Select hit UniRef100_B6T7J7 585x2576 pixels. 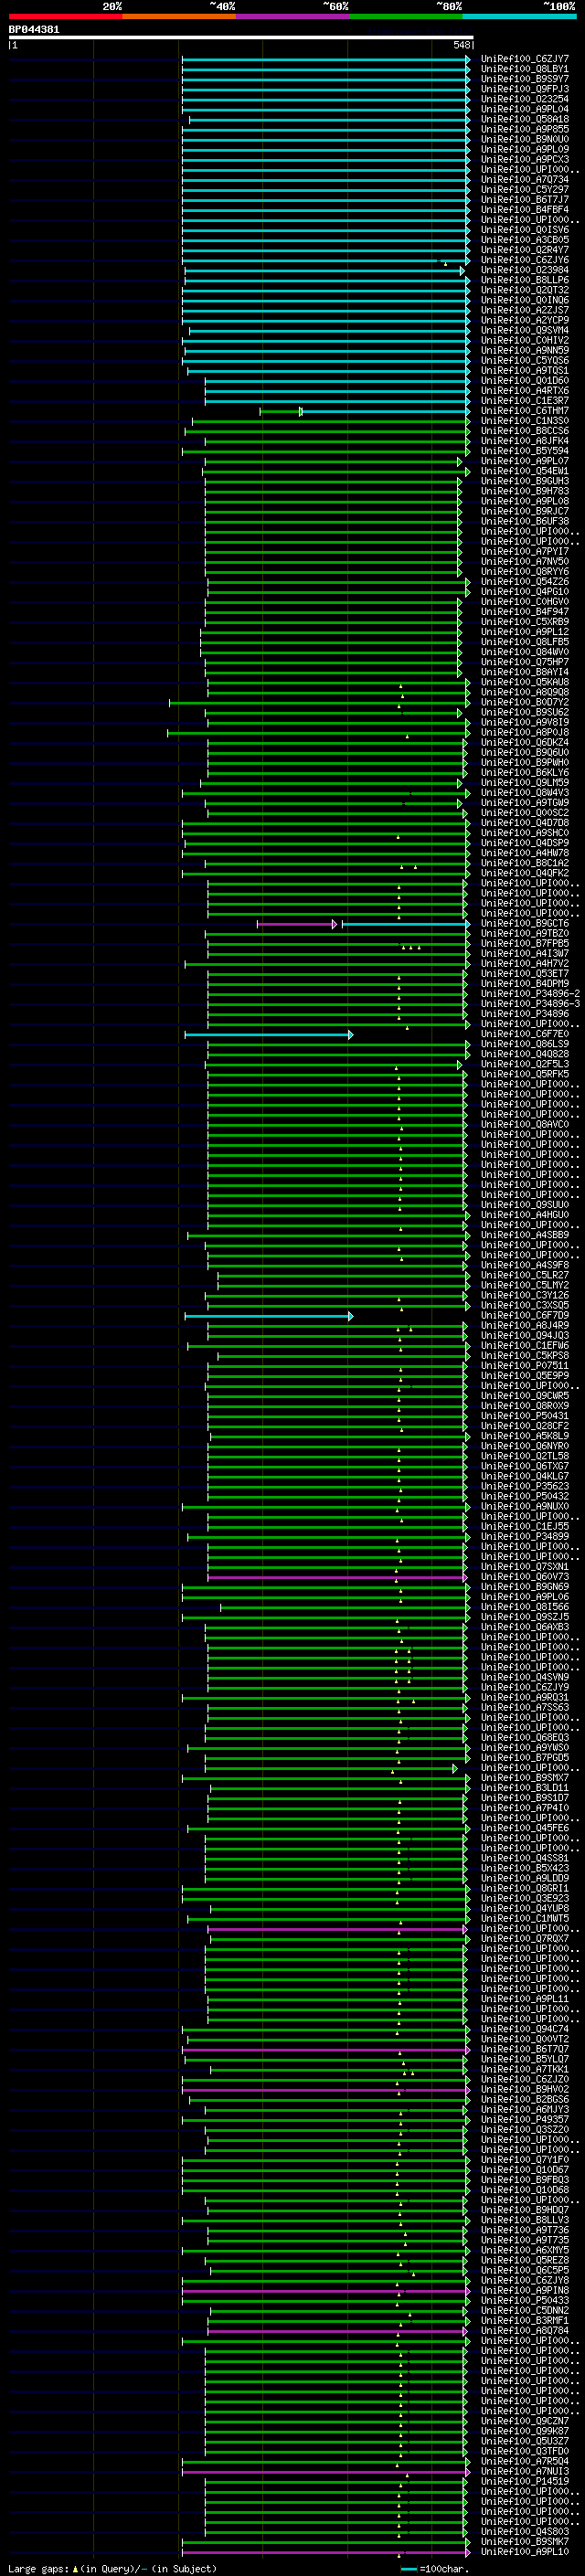pyautogui.click(x=525, y=200)
